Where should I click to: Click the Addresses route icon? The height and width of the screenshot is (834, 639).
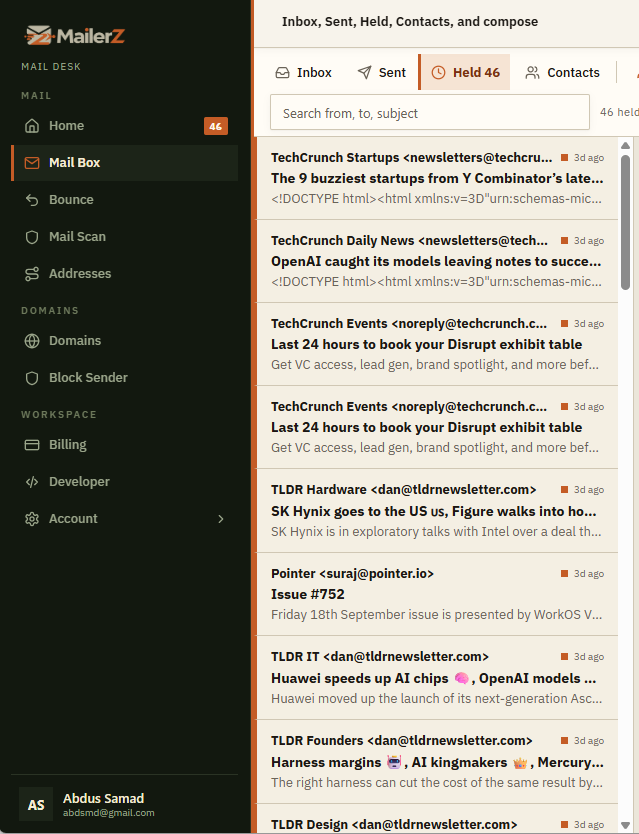(x=32, y=274)
